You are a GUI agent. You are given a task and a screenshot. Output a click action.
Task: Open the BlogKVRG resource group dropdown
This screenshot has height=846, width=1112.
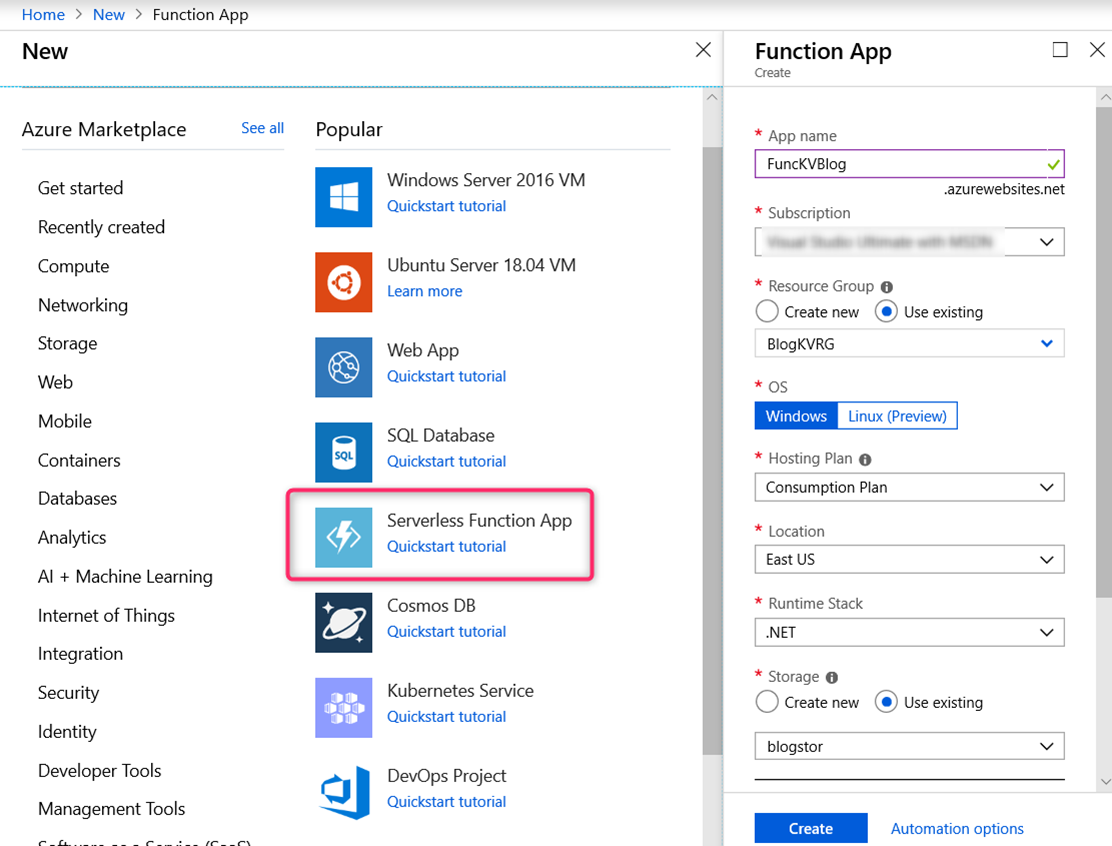909,343
